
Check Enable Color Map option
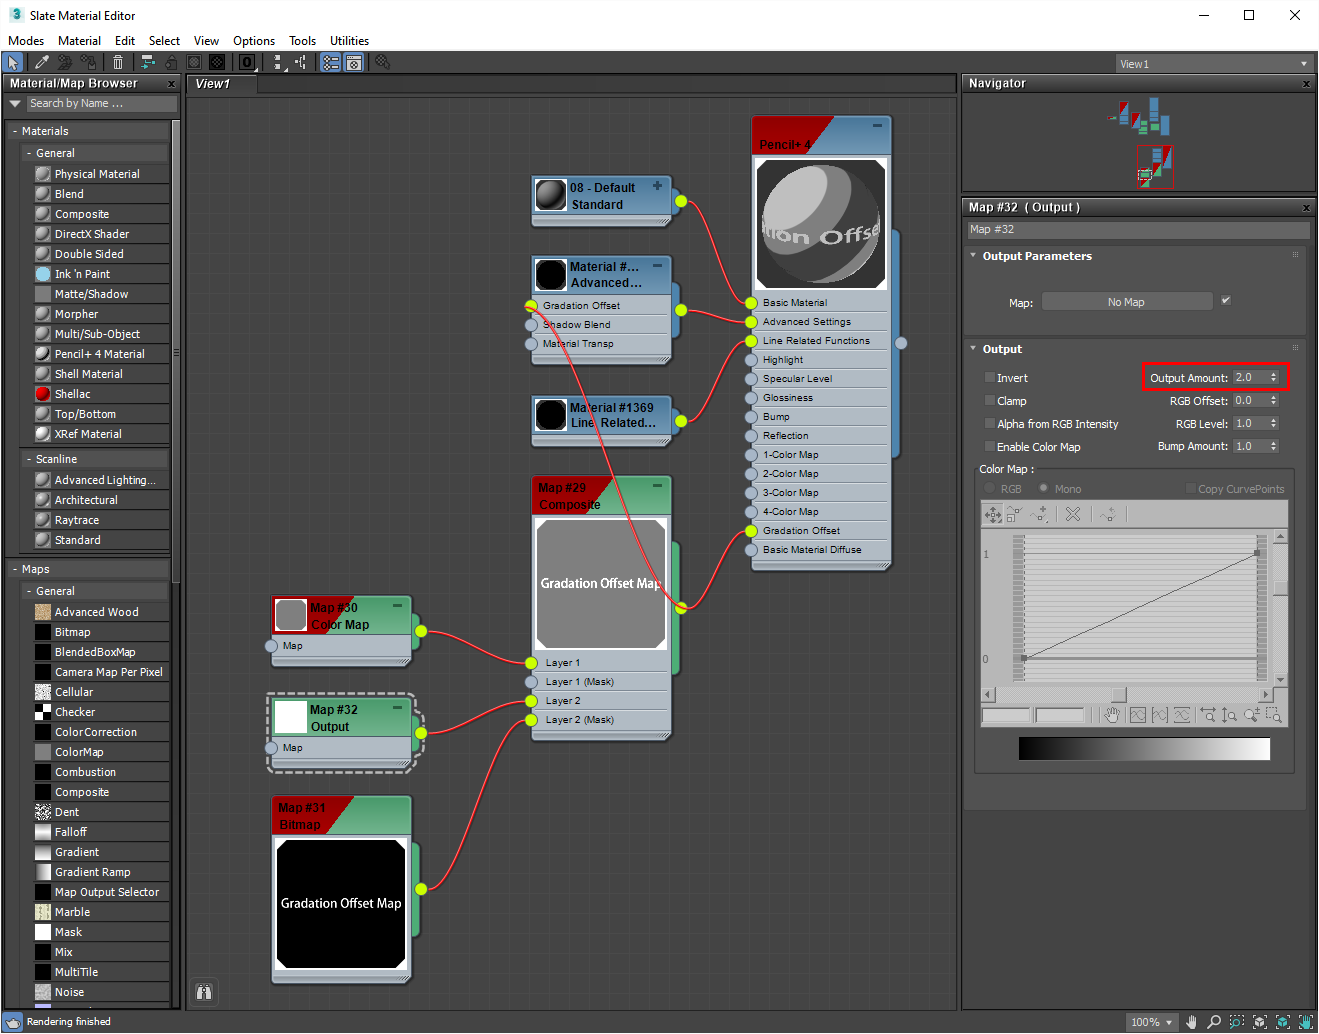990,447
